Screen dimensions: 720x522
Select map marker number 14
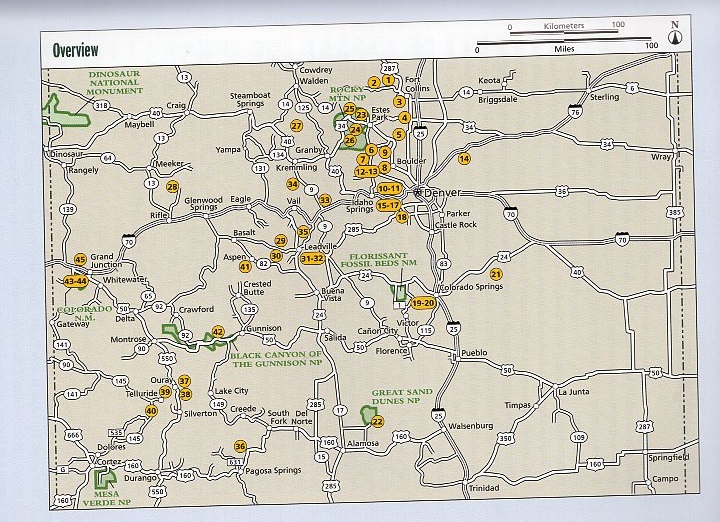pyautogui.click(x=464, y=159)
